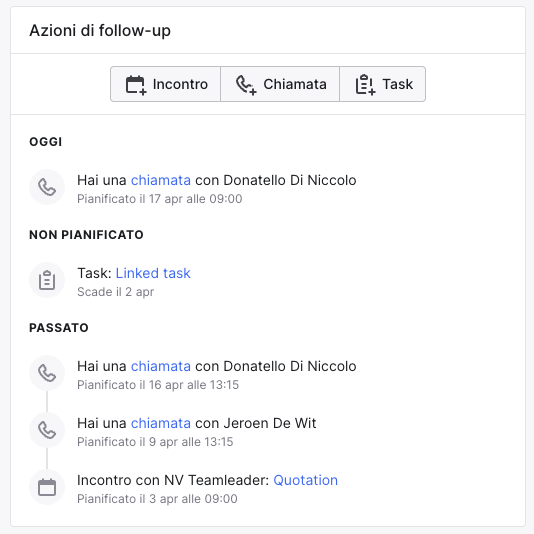Add a new Incontro follow-up

coord(166,84)
